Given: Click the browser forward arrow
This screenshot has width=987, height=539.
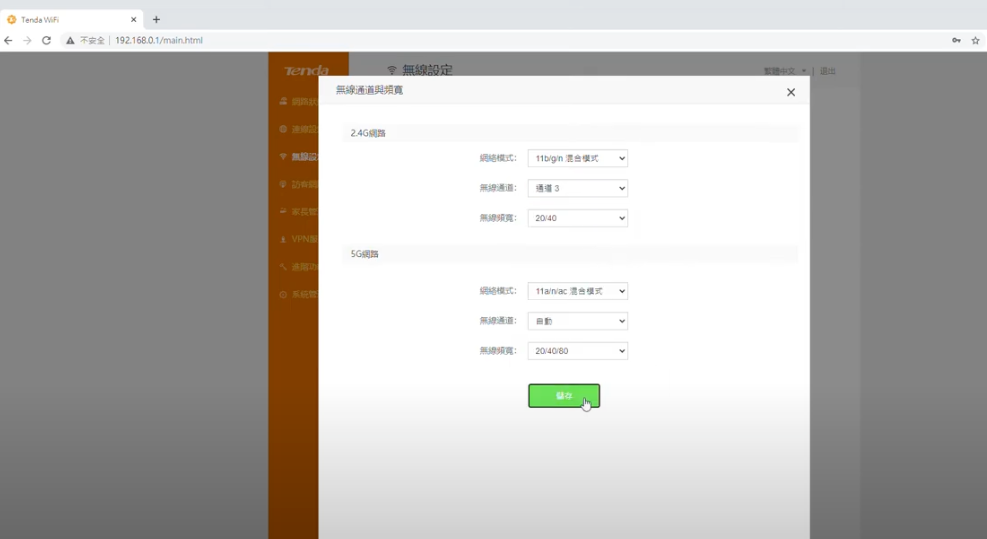Looking at the screenshot, I should [27, 40].
